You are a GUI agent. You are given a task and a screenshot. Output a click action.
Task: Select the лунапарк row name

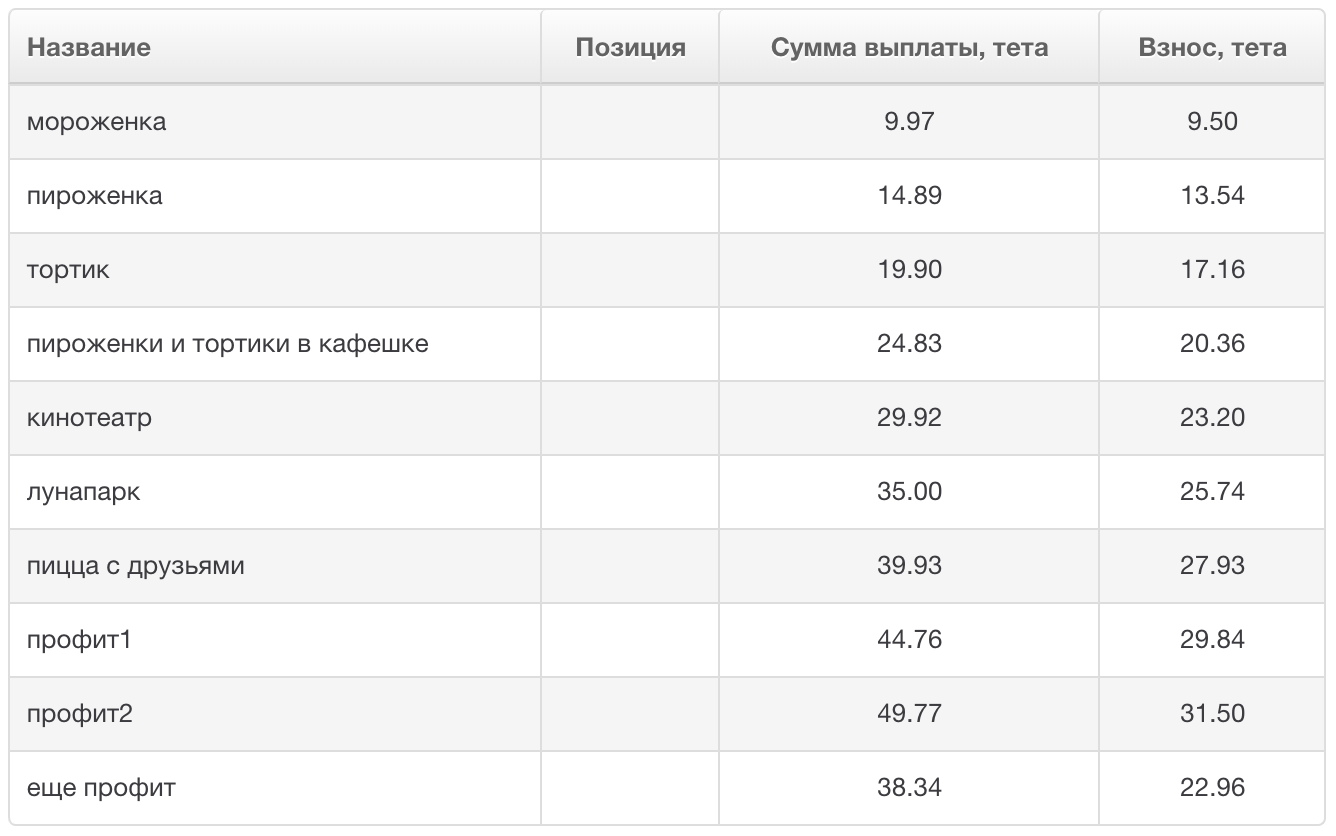tap(83, 492)
